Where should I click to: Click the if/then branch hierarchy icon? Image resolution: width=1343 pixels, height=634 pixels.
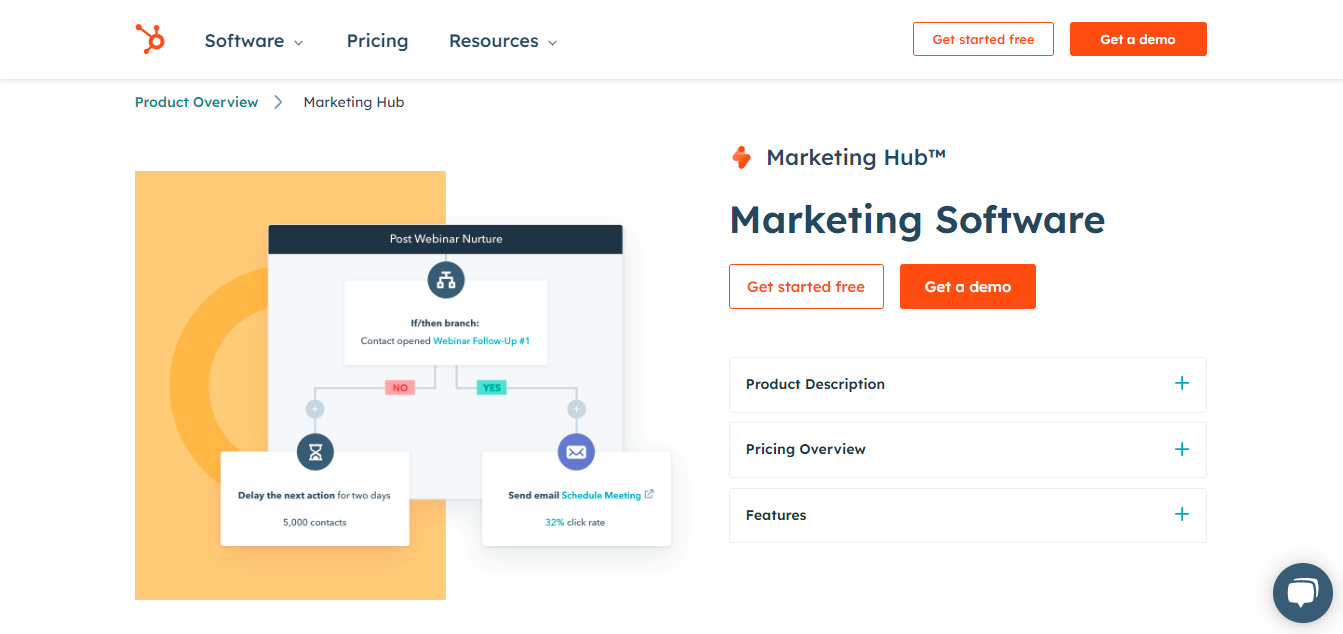(x=446, y=280)
